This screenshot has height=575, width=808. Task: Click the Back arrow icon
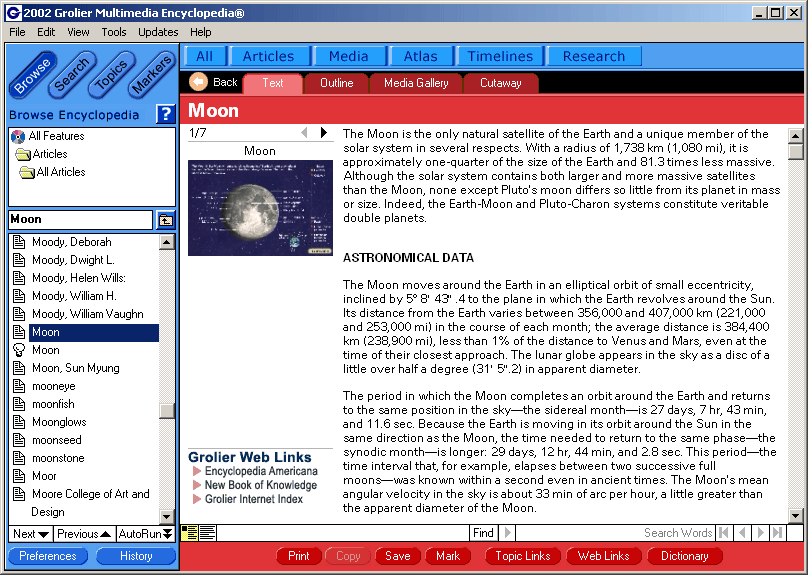tap(198, 82)
